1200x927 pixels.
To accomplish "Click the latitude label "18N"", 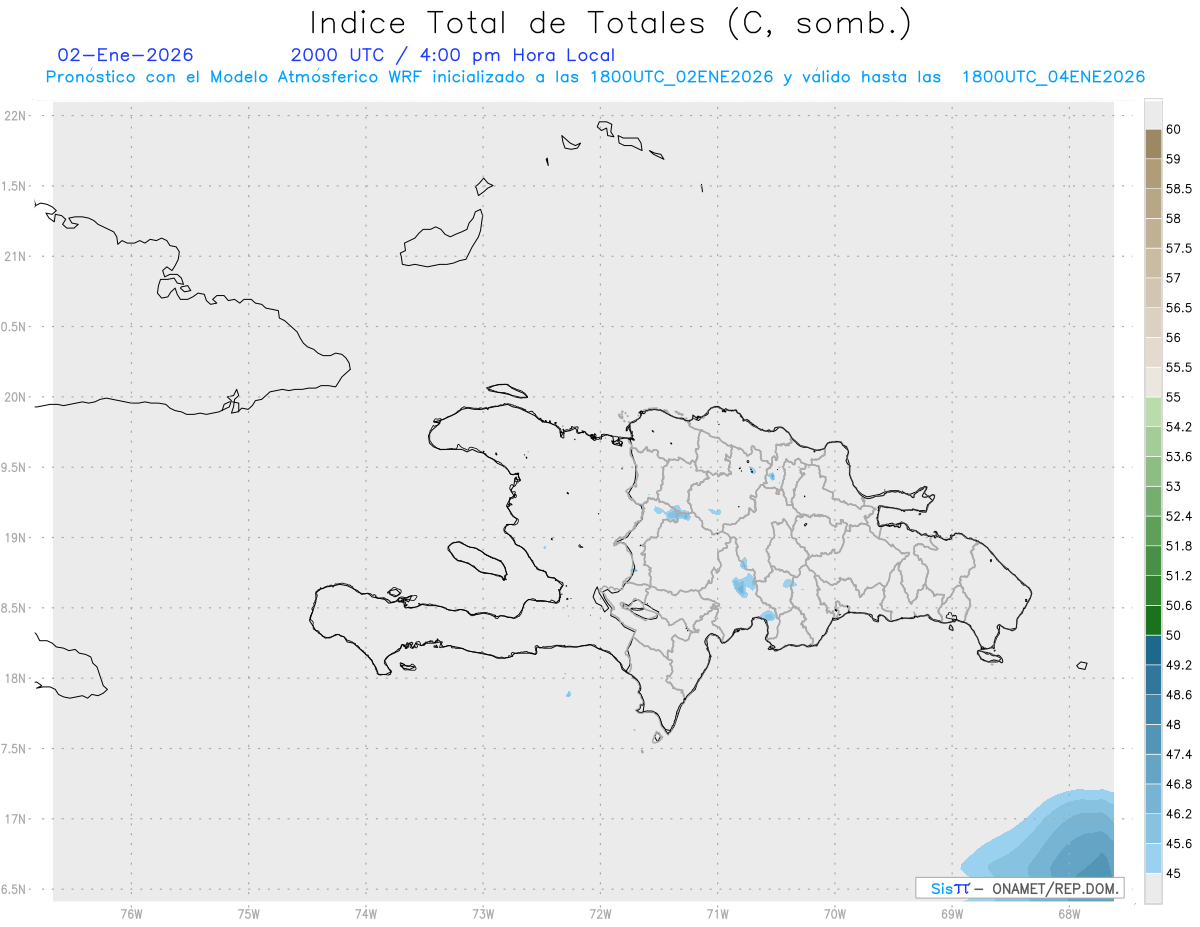I will coord(16,678).
